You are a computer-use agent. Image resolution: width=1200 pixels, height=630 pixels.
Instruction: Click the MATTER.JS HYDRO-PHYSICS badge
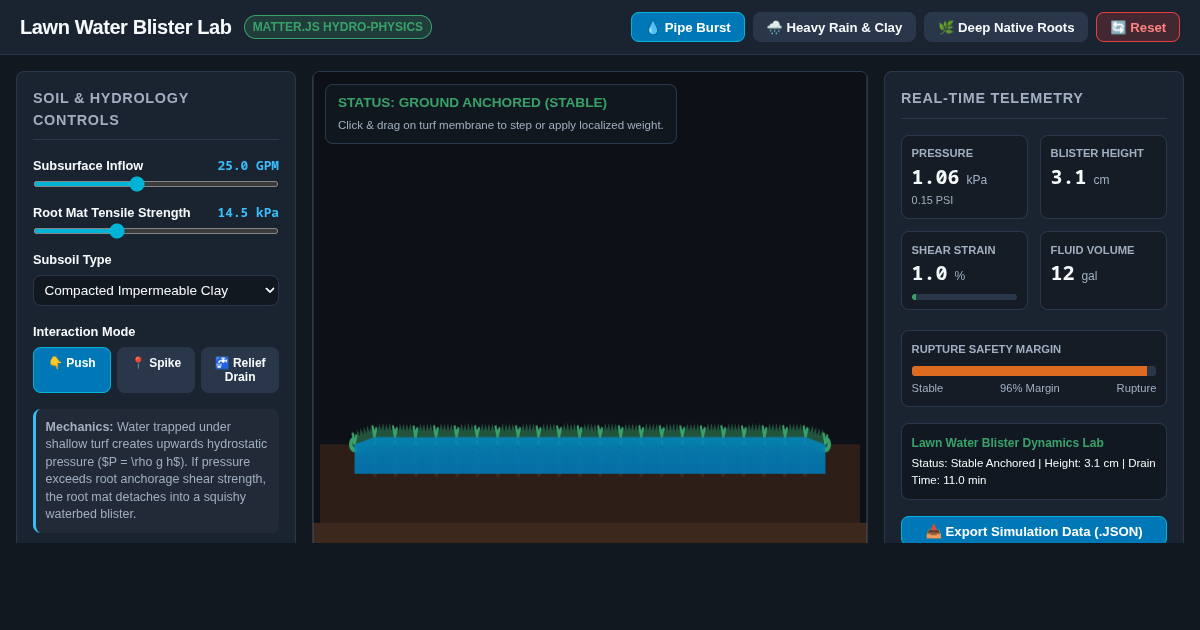coord(338,27)
